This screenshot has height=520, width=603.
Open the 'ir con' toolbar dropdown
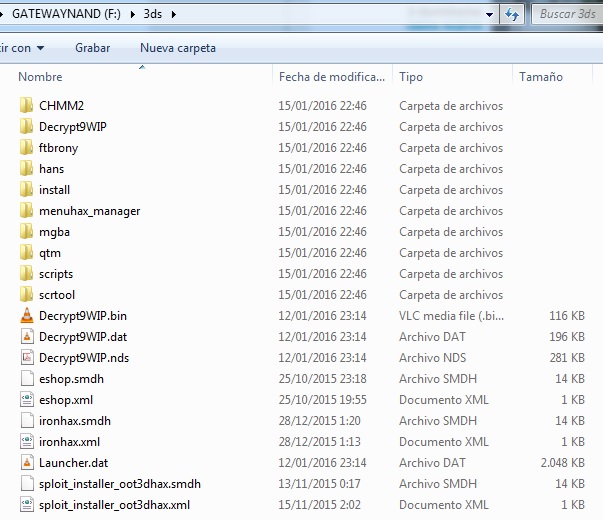(22, 48)
